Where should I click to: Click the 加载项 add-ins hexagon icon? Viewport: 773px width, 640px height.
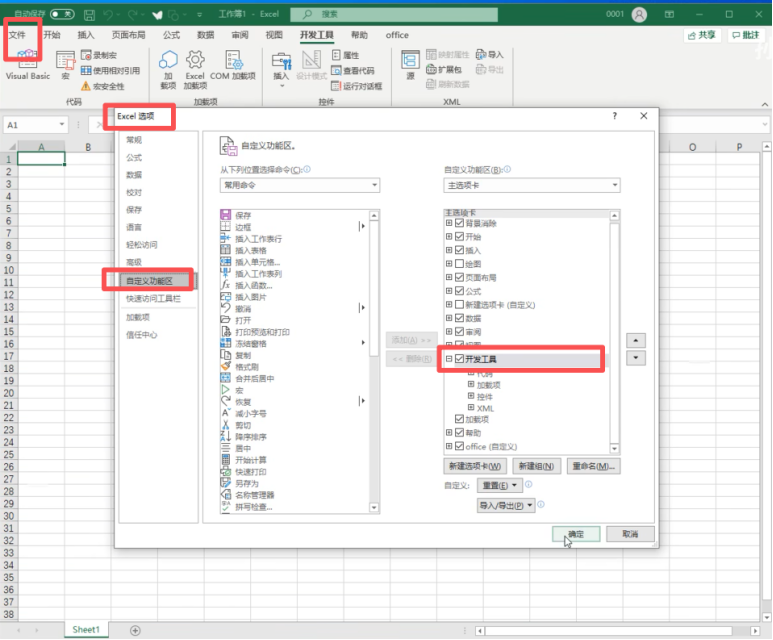coord(168,60)
